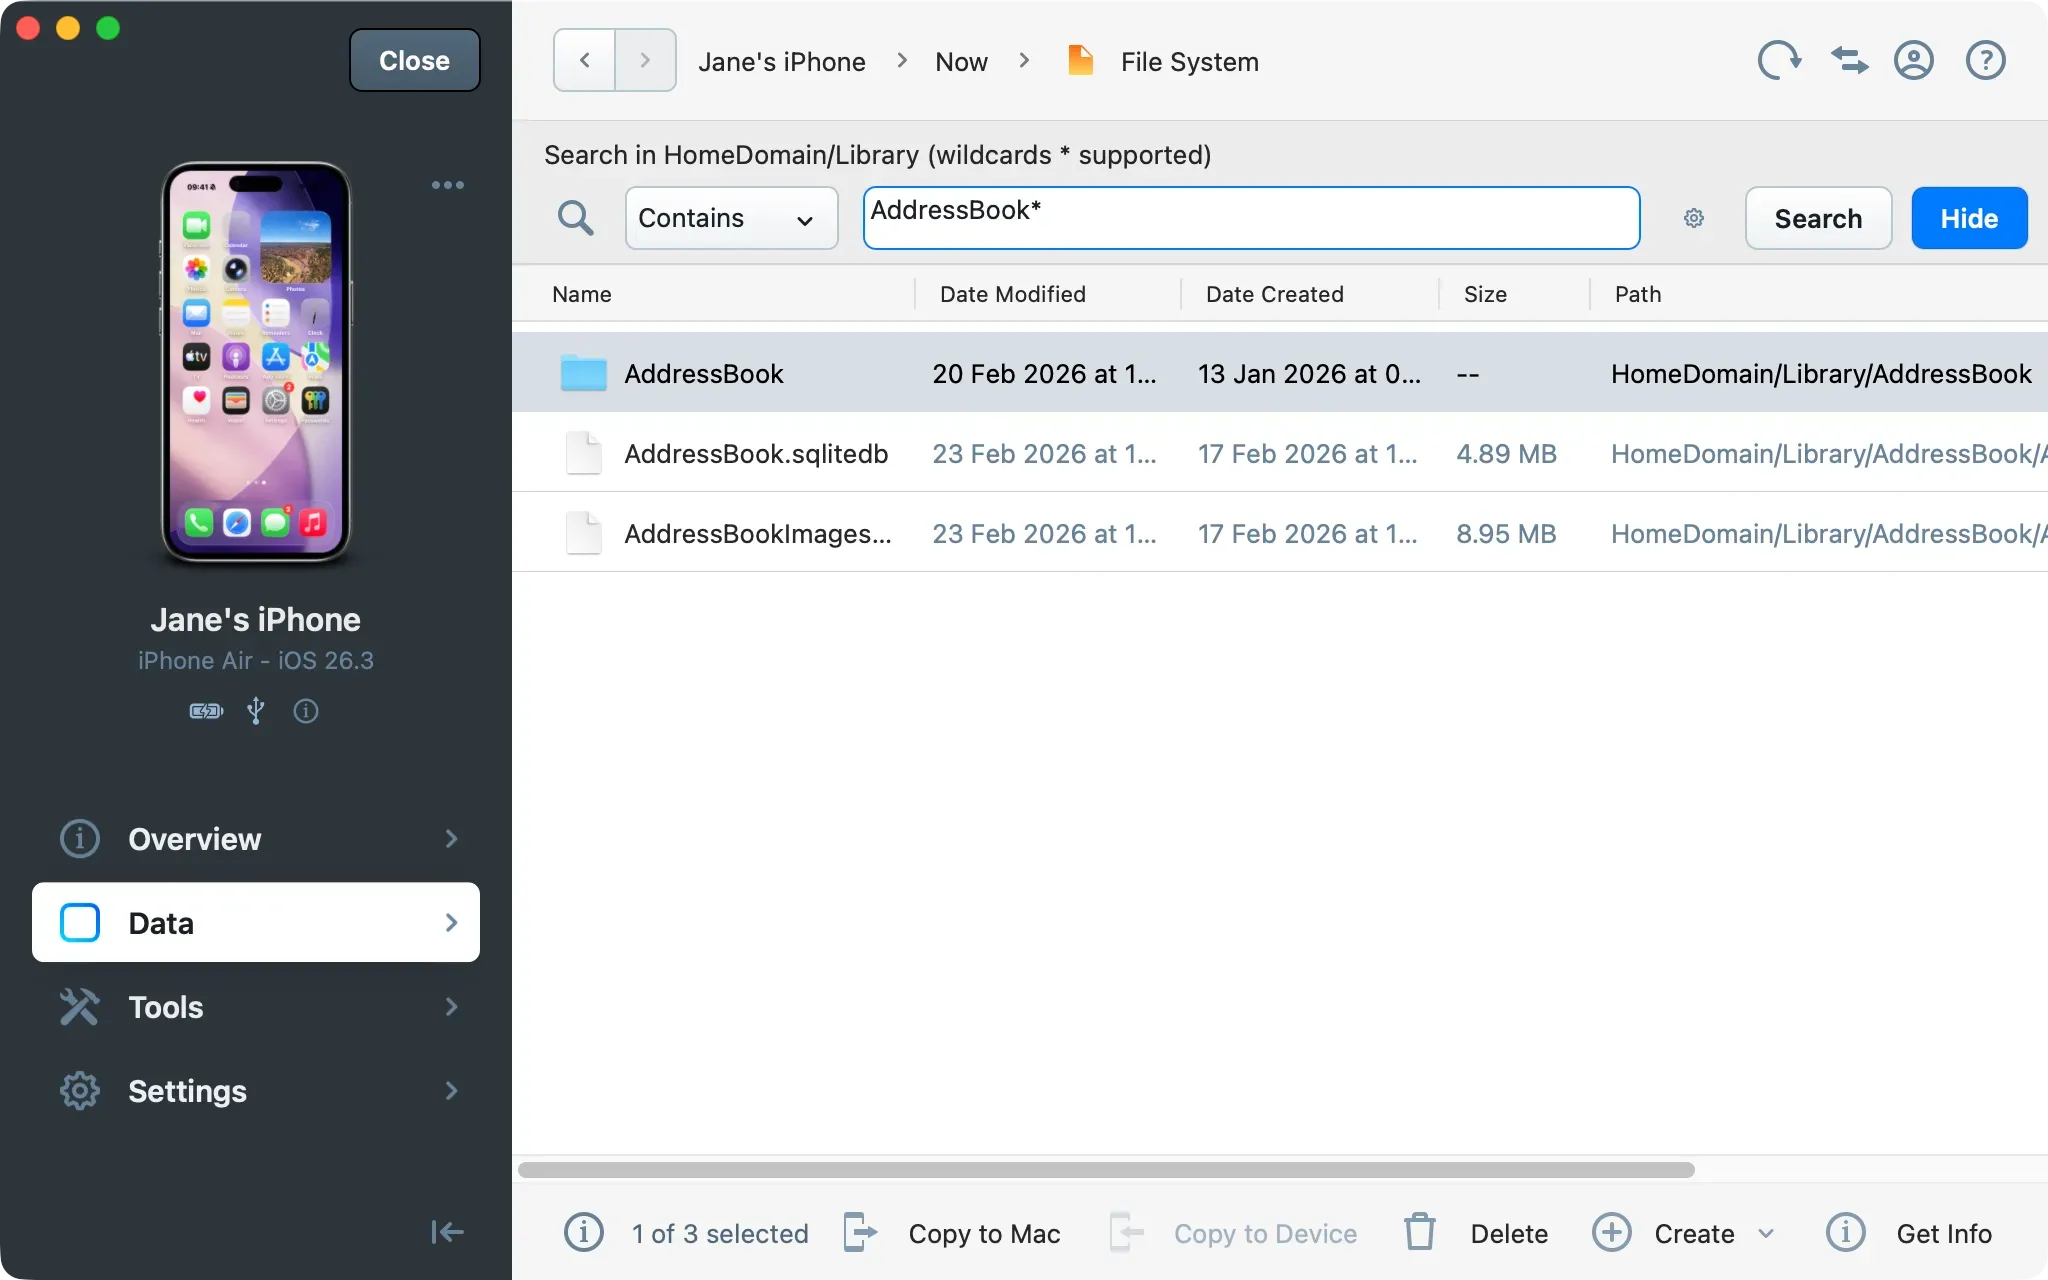Open Get Info via its info icon

[x=1845, y=1233]
